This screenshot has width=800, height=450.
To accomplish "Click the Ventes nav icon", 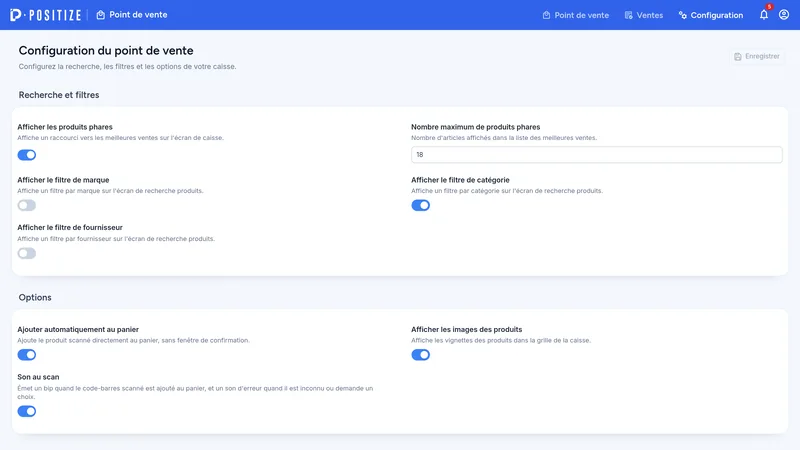I will pos(629,15).
